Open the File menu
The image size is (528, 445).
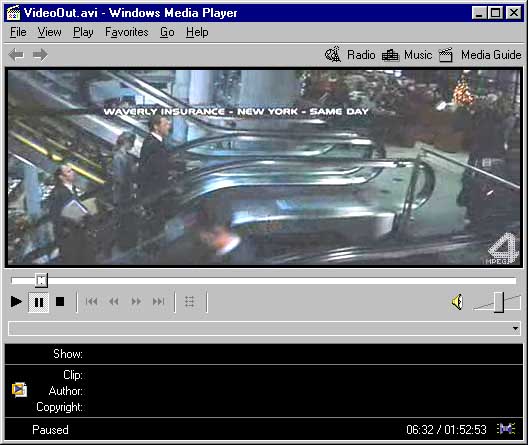point(18,32)
